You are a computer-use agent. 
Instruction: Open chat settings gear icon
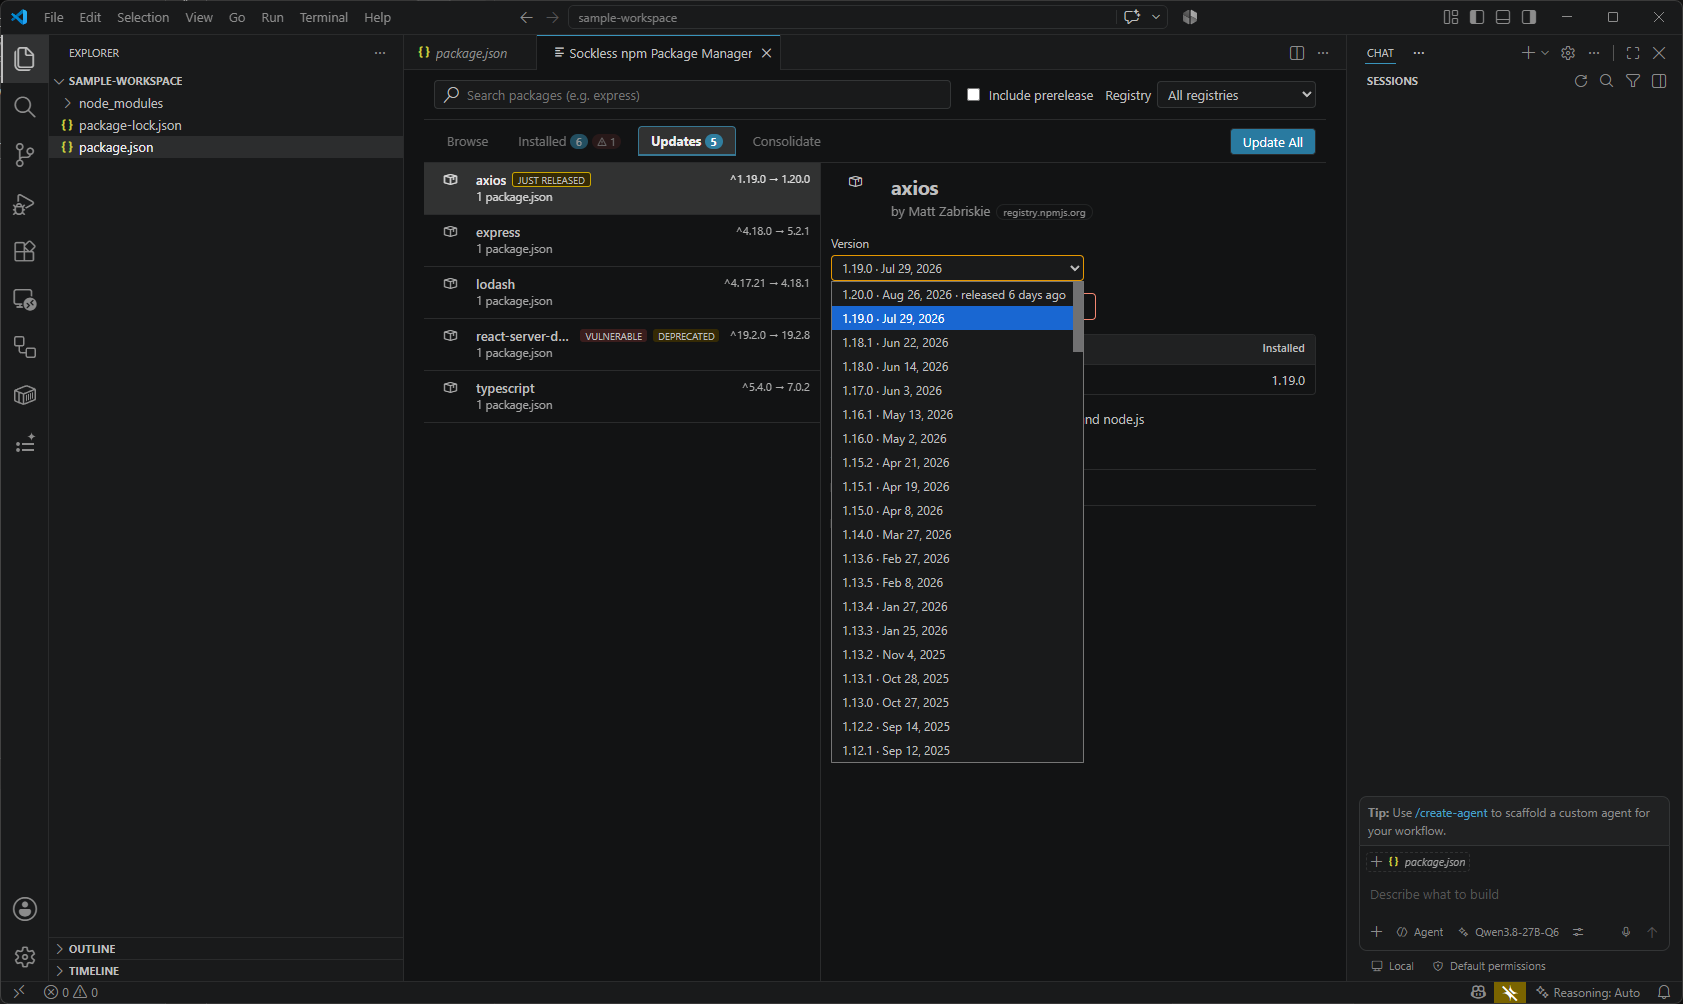1568,53
